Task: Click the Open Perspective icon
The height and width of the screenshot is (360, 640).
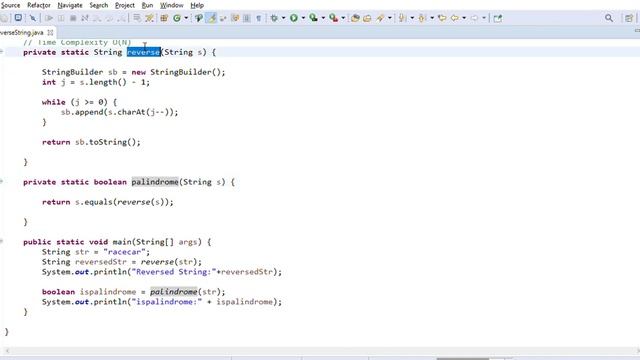Action: 629,18
